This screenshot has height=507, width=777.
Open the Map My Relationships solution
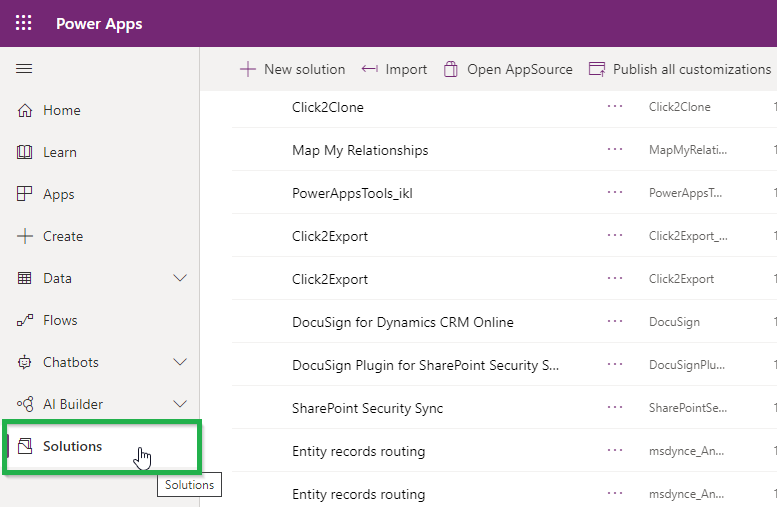tap(360, 150)
